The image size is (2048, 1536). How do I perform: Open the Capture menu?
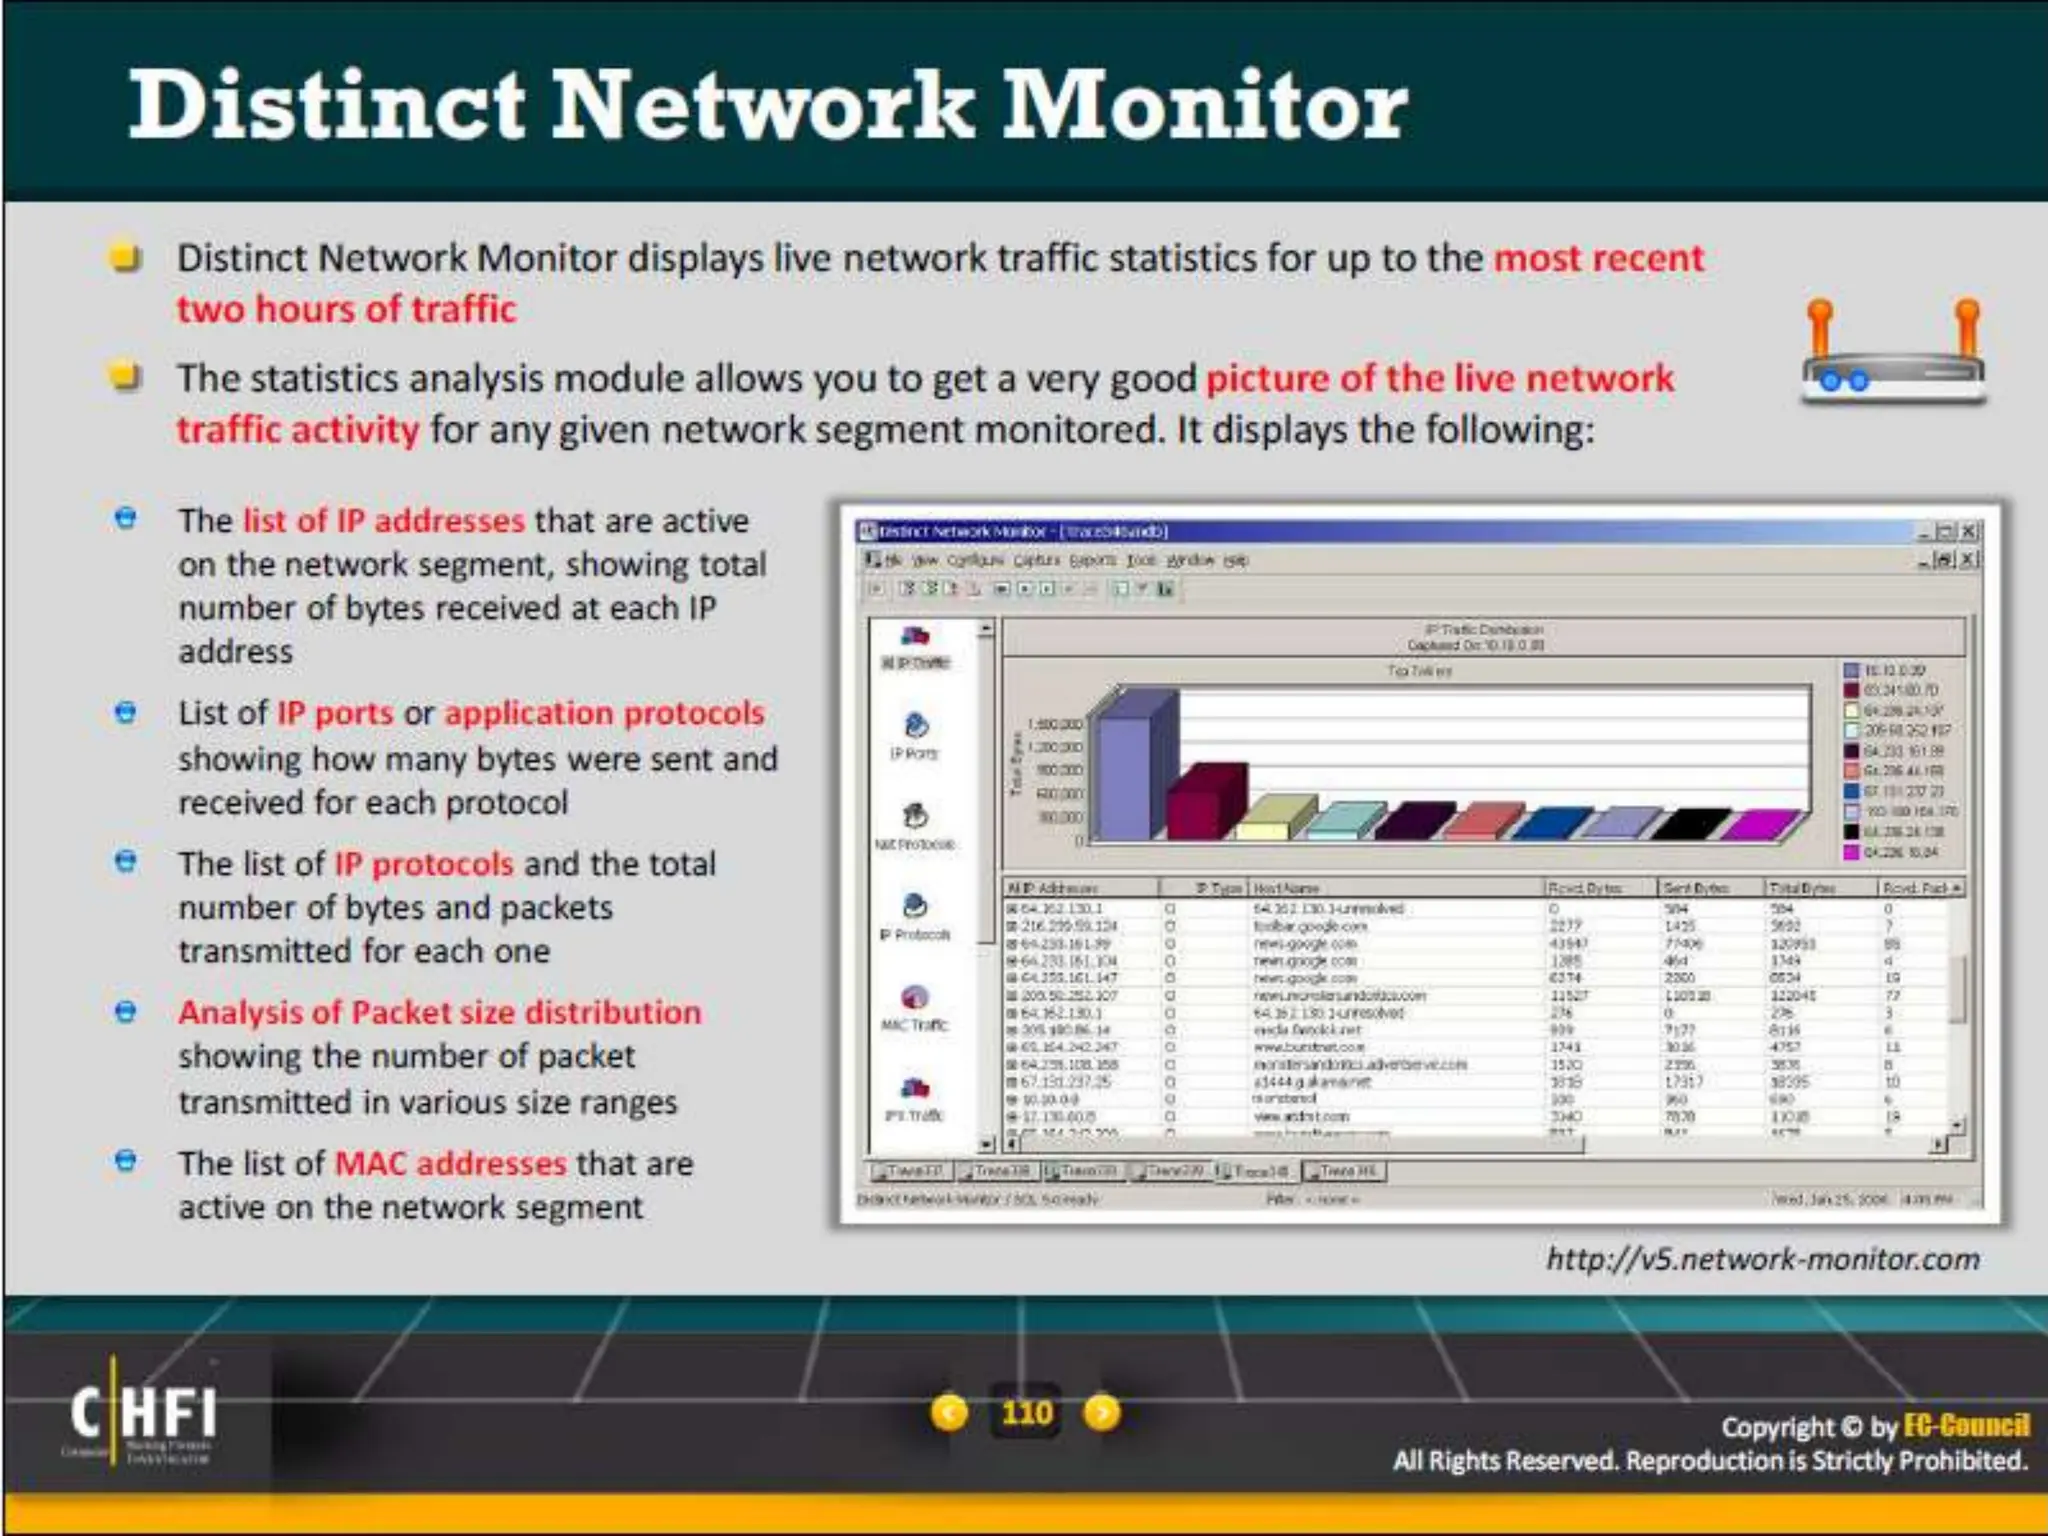tap(1036, 560)
